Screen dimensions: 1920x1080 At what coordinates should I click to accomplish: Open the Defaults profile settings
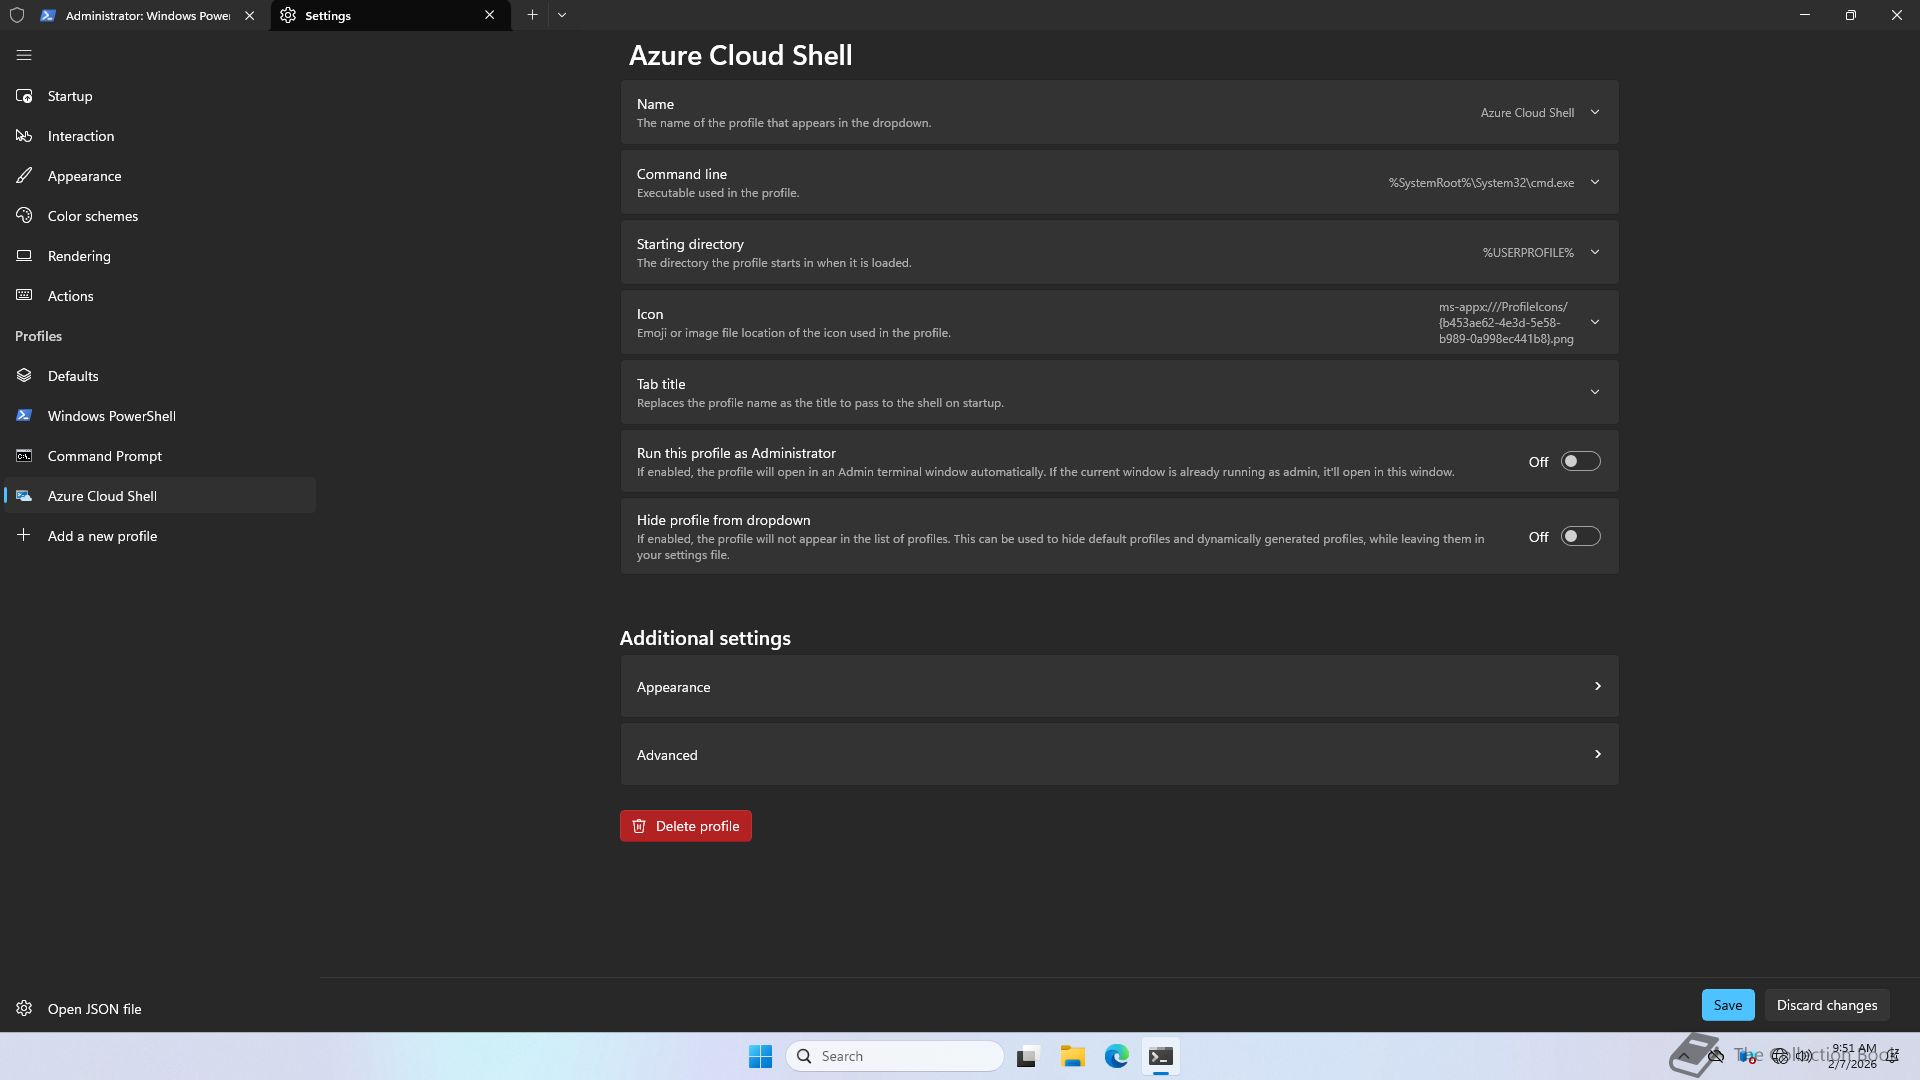point(73,376)
